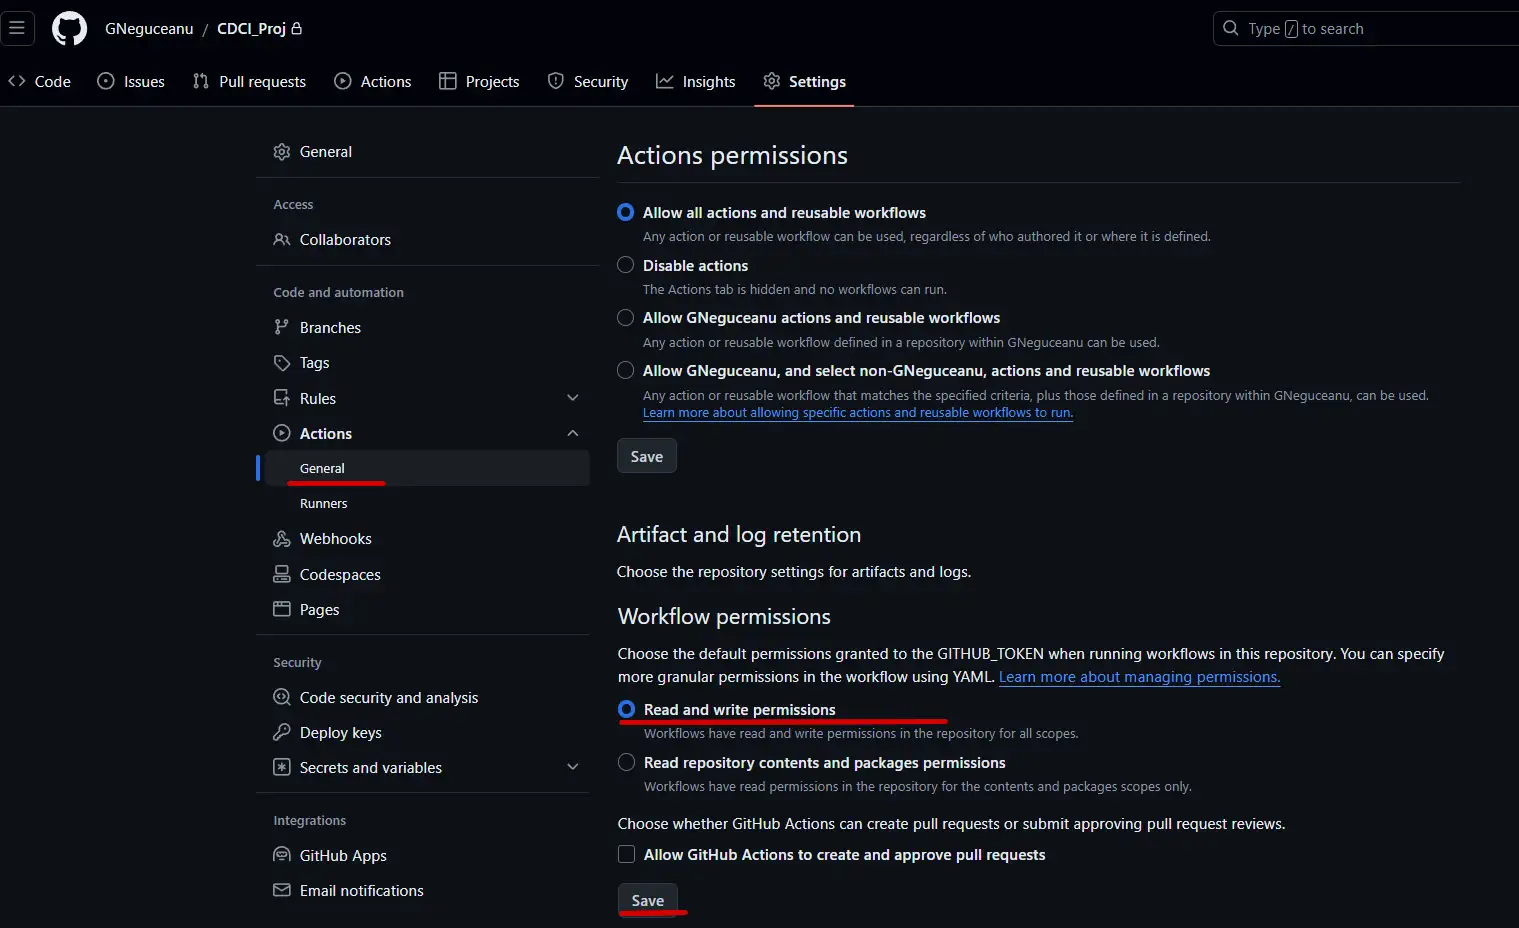The height and width of the screenshot is (928, 1519).
Task: Collapse the Actions sidebar section
Action: coord(572,433)
